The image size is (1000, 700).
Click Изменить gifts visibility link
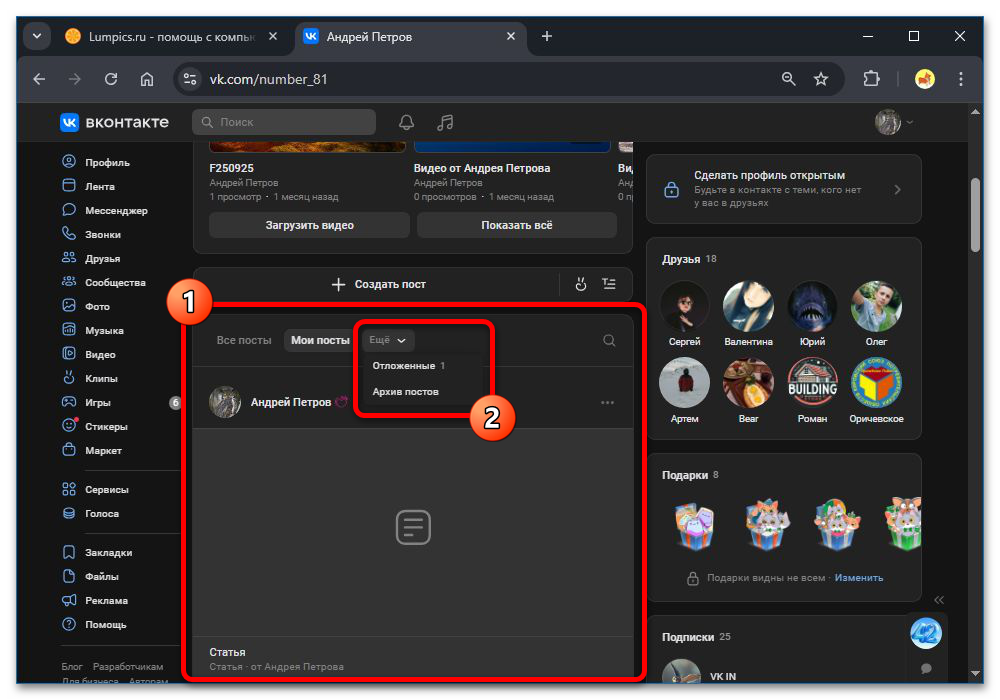point(858,578)
